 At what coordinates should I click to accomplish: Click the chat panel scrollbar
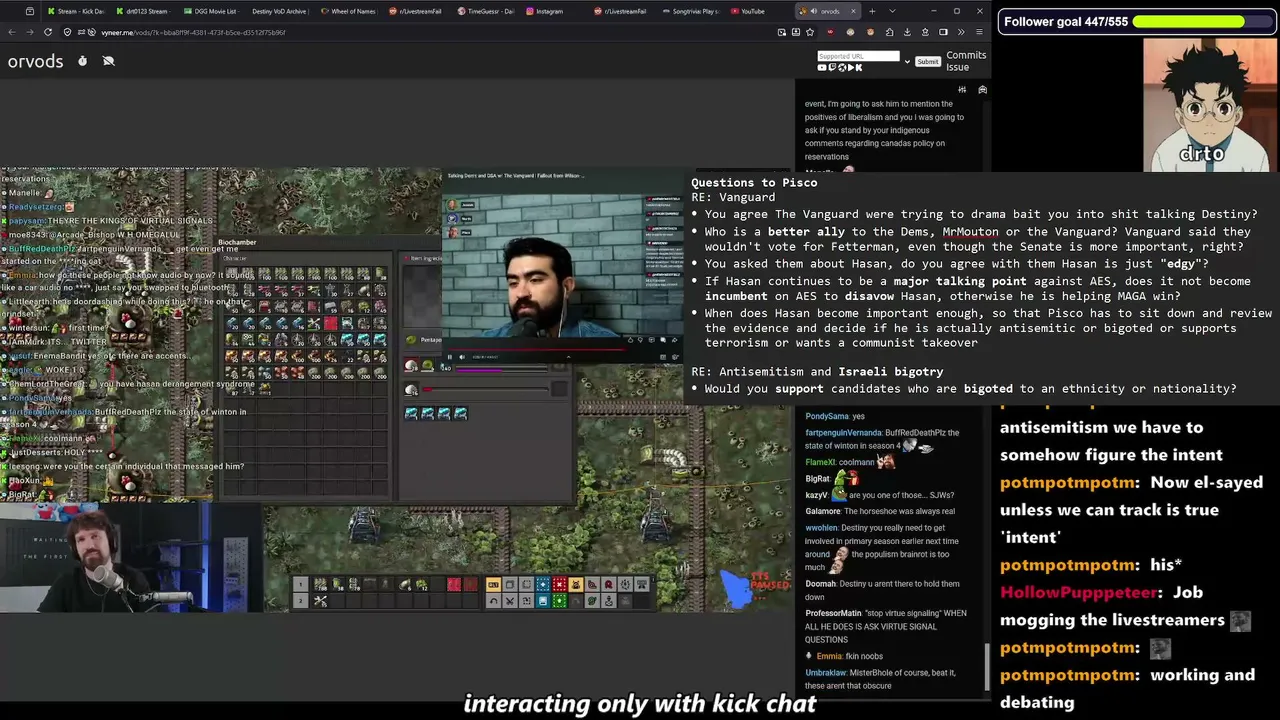(985, 665)
